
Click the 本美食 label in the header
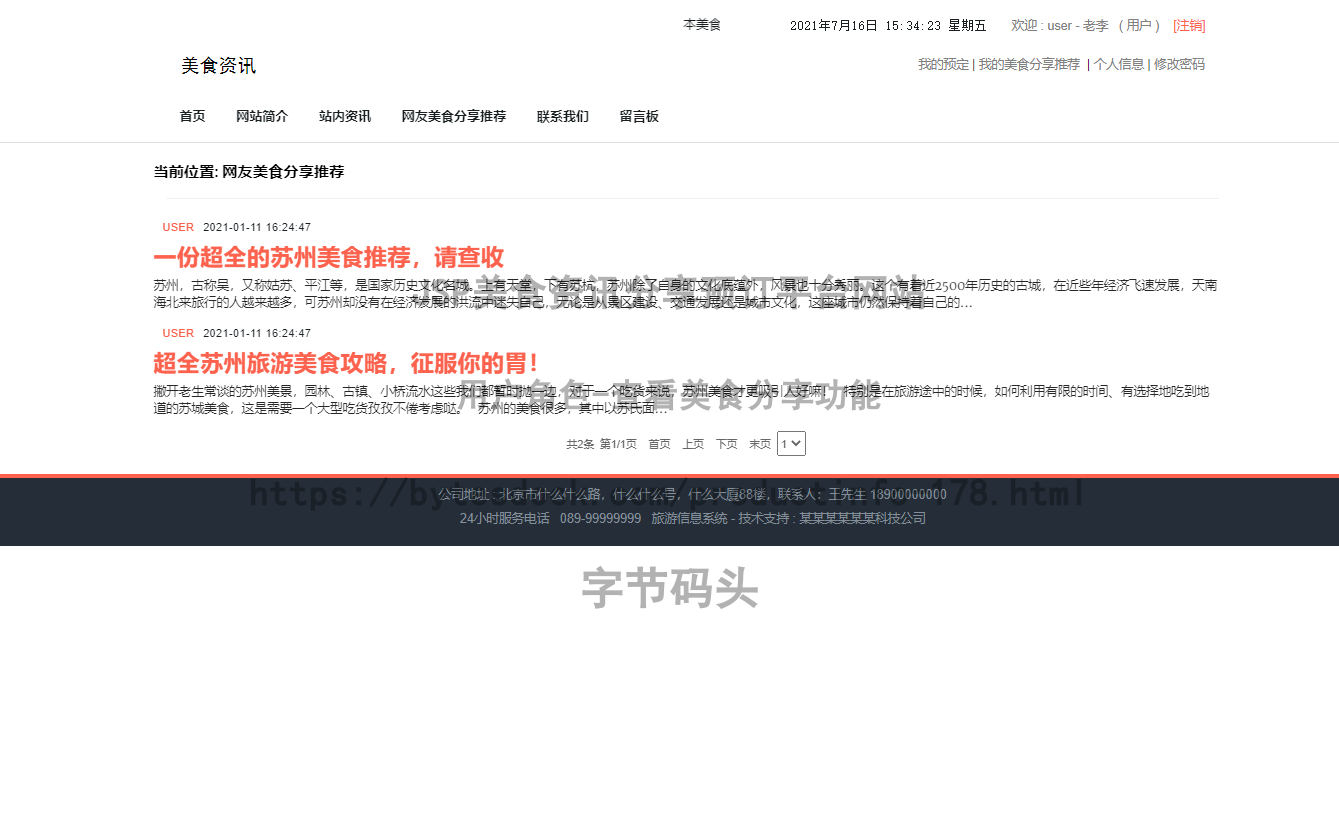(x=701, y=24)
